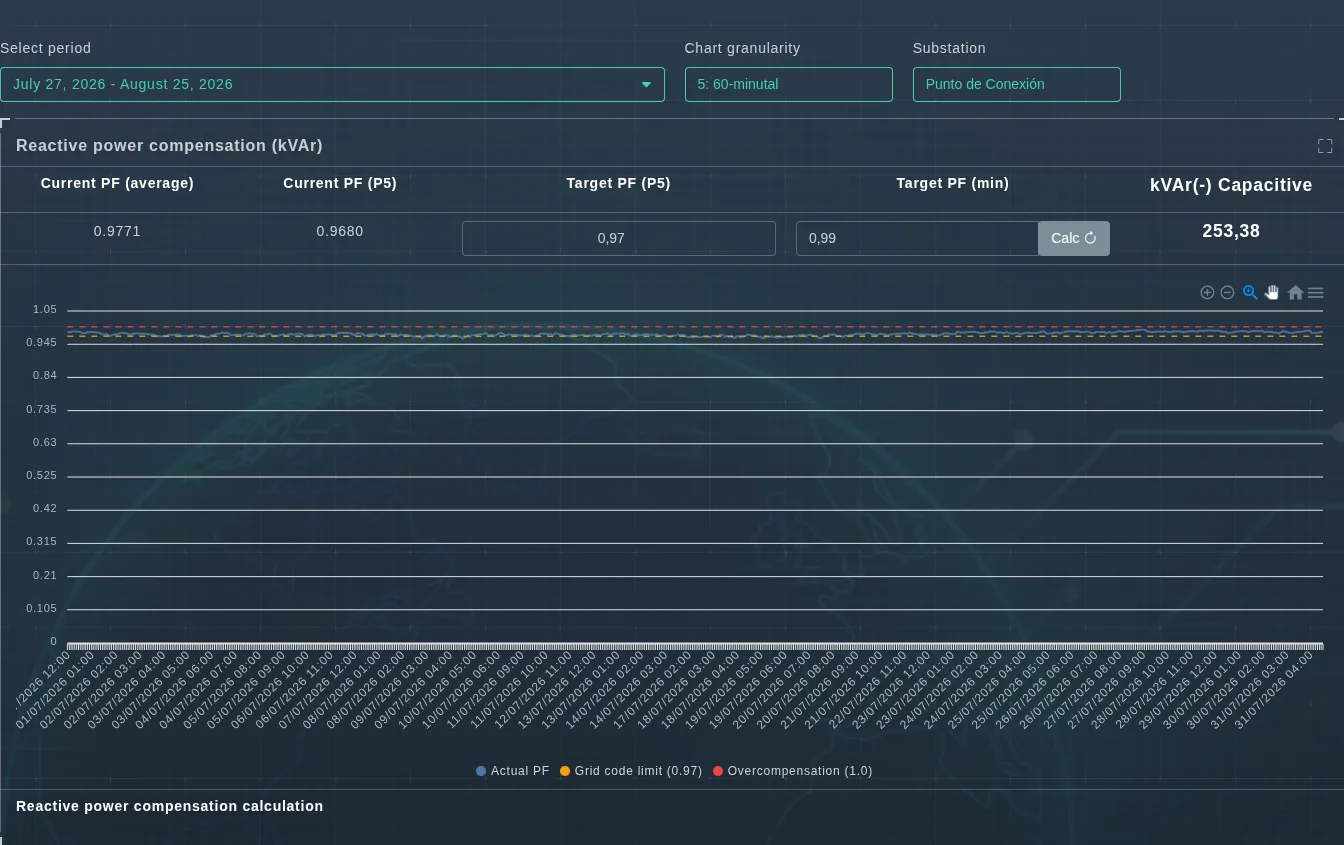This screenshot has height=845, width=1344.
Task: Click the Reactive power compensation (kVAr) title
Action: pos(169,146)
